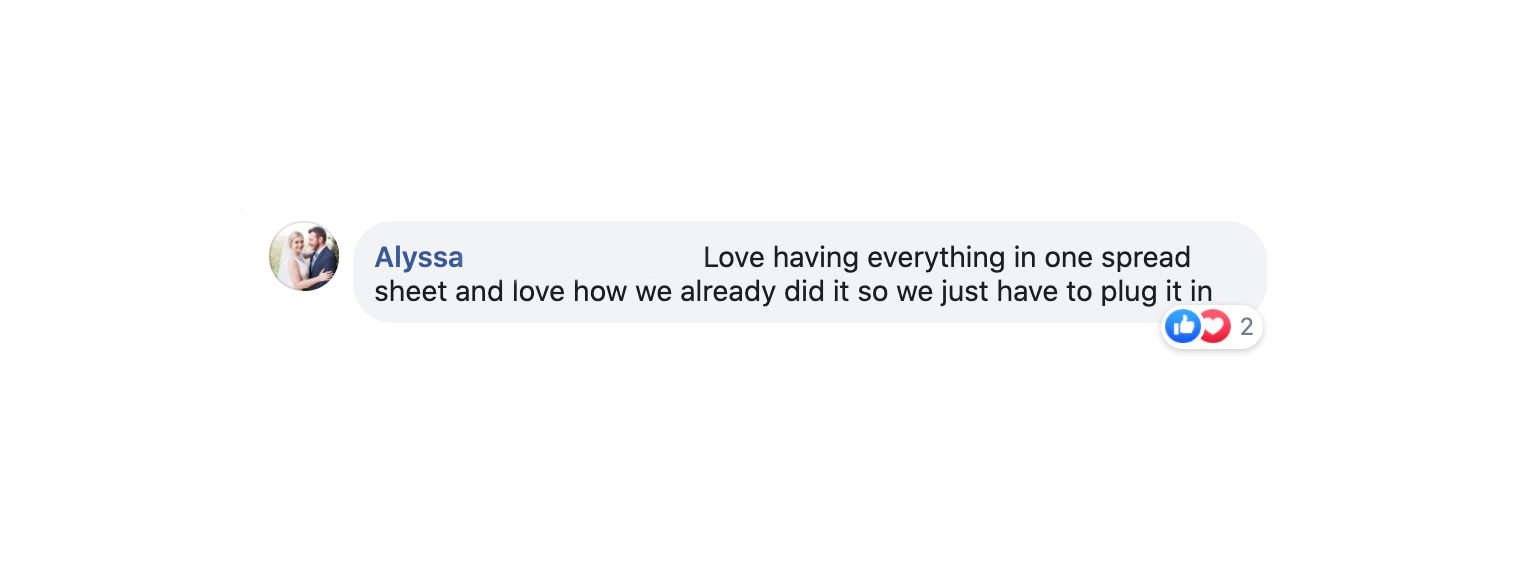This screenshot has height=581, width=1522.
Task: Click the word "spread" in the comment
Action: tap(1146, 258)
